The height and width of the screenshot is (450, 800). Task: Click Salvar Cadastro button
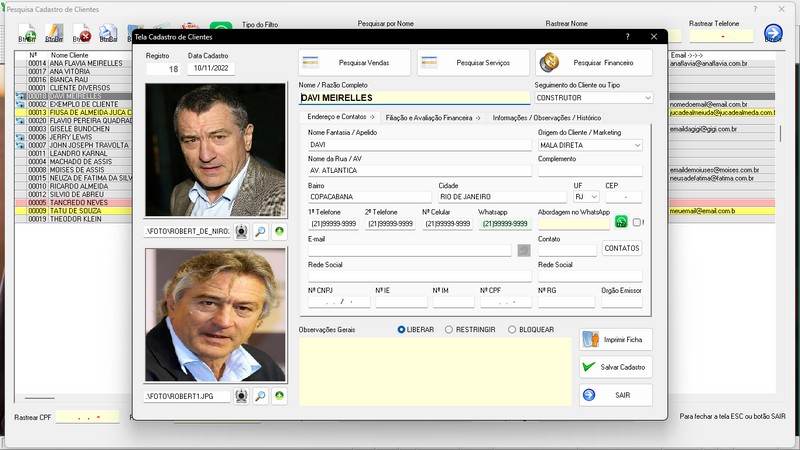[x=615, y=367]
